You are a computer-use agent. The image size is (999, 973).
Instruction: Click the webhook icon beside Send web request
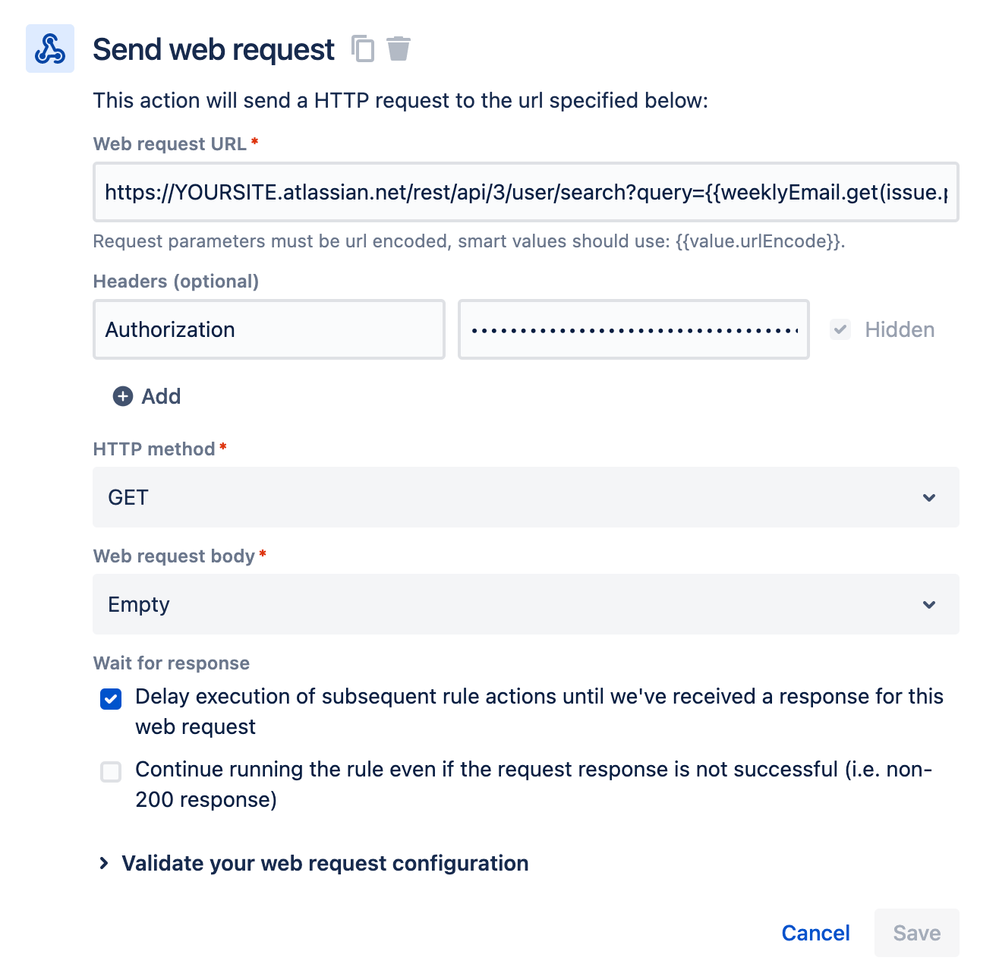(50, 48)
